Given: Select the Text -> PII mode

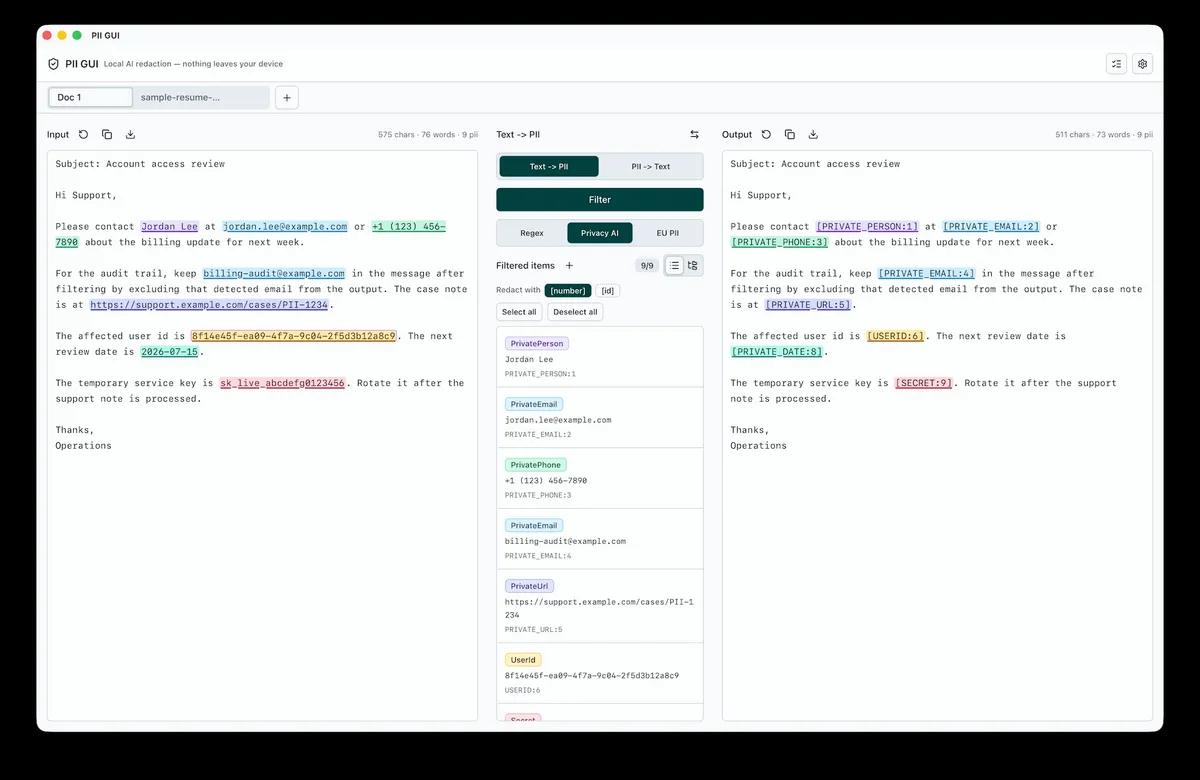Looking at the screenshot, I should (548, 166).
